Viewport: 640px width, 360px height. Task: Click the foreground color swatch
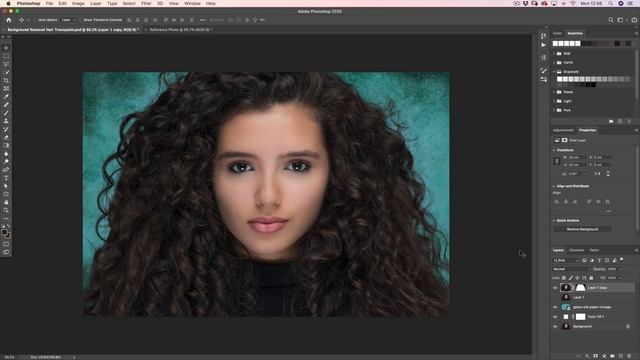[4, 233]
